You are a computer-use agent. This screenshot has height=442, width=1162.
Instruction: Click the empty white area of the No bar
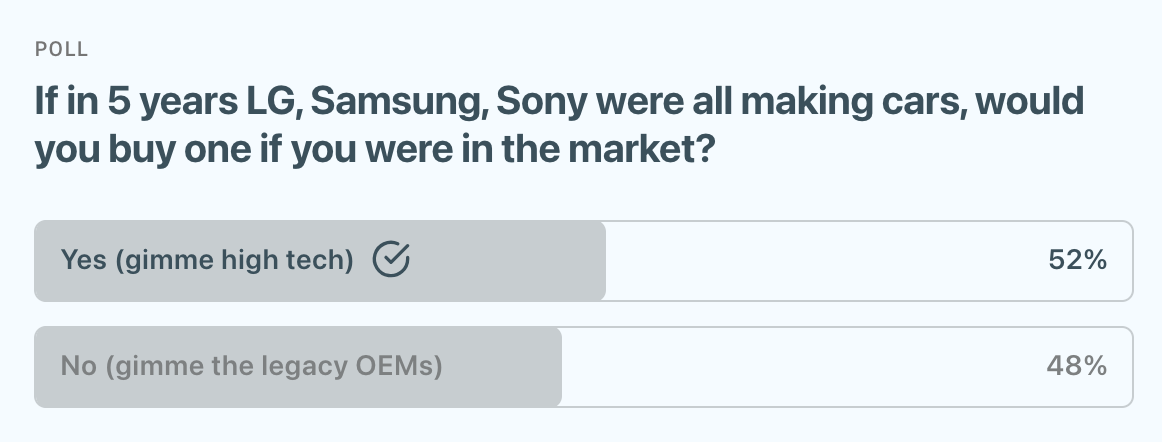pos(800,367)
